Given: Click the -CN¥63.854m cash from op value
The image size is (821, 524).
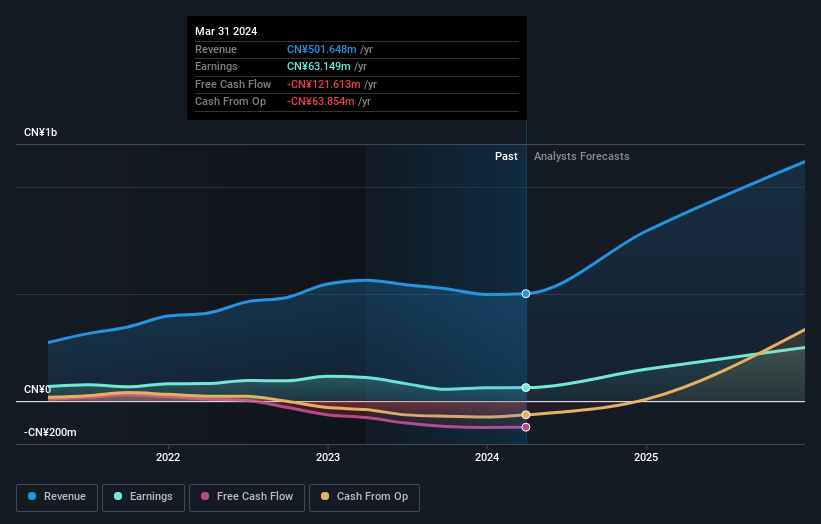Looking at the screenshot, I should pos(320,102).
